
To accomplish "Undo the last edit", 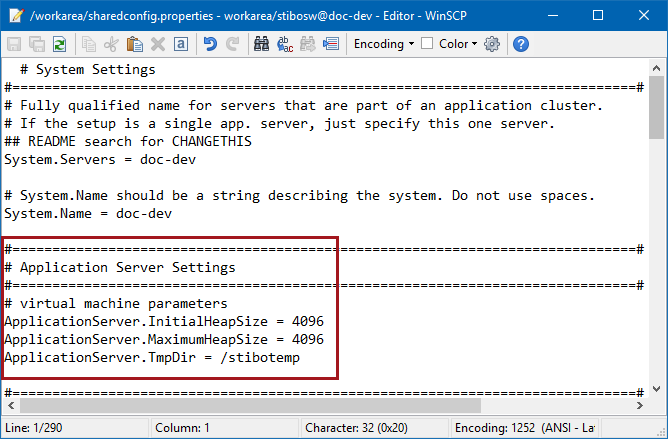I will pyautogui.click(x=210, y=44).
